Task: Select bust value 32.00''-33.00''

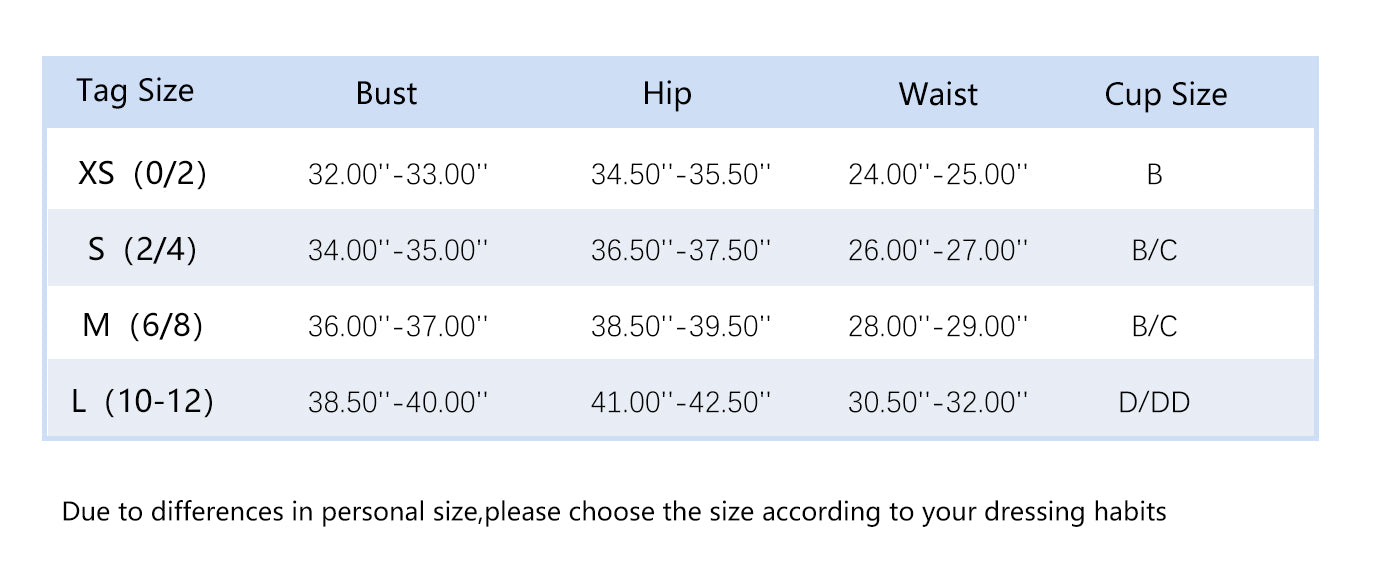Action: tap(398, 175)
